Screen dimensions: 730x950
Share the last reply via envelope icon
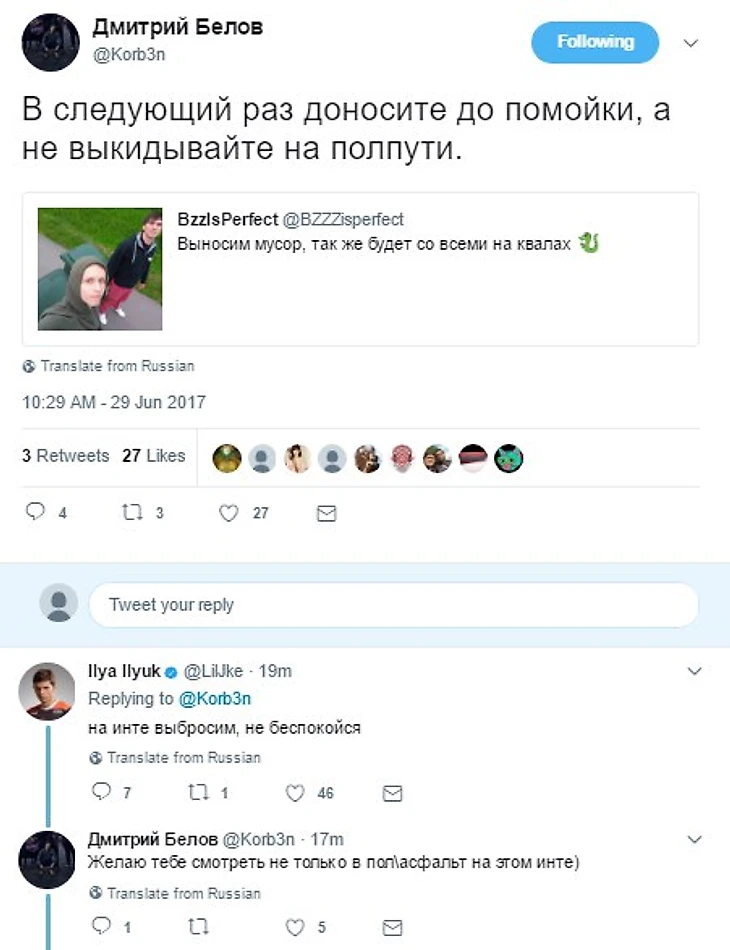pyautogui.click(x=393, y=927)
